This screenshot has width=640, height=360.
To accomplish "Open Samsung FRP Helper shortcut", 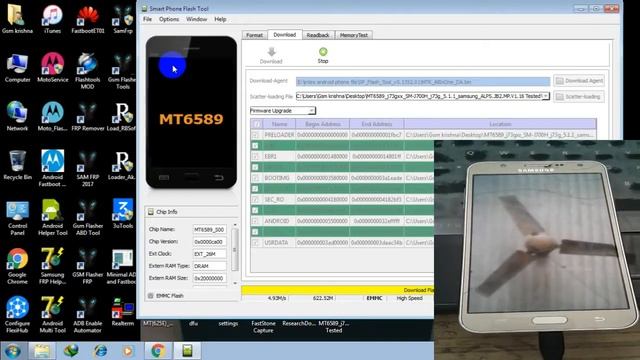I will click(x=52, y=266).
